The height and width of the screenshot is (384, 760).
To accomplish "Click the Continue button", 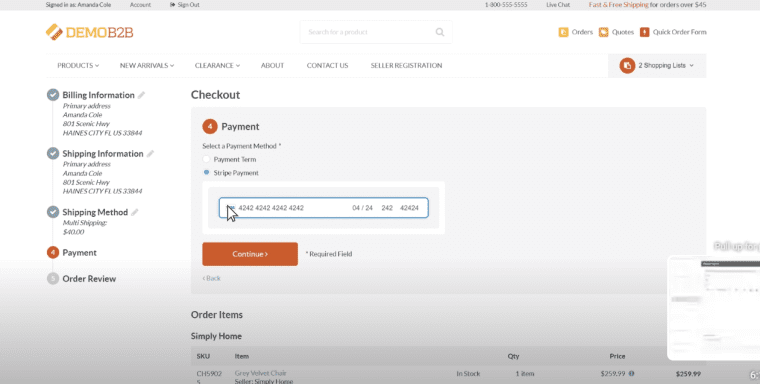I will tap(250, 254).
